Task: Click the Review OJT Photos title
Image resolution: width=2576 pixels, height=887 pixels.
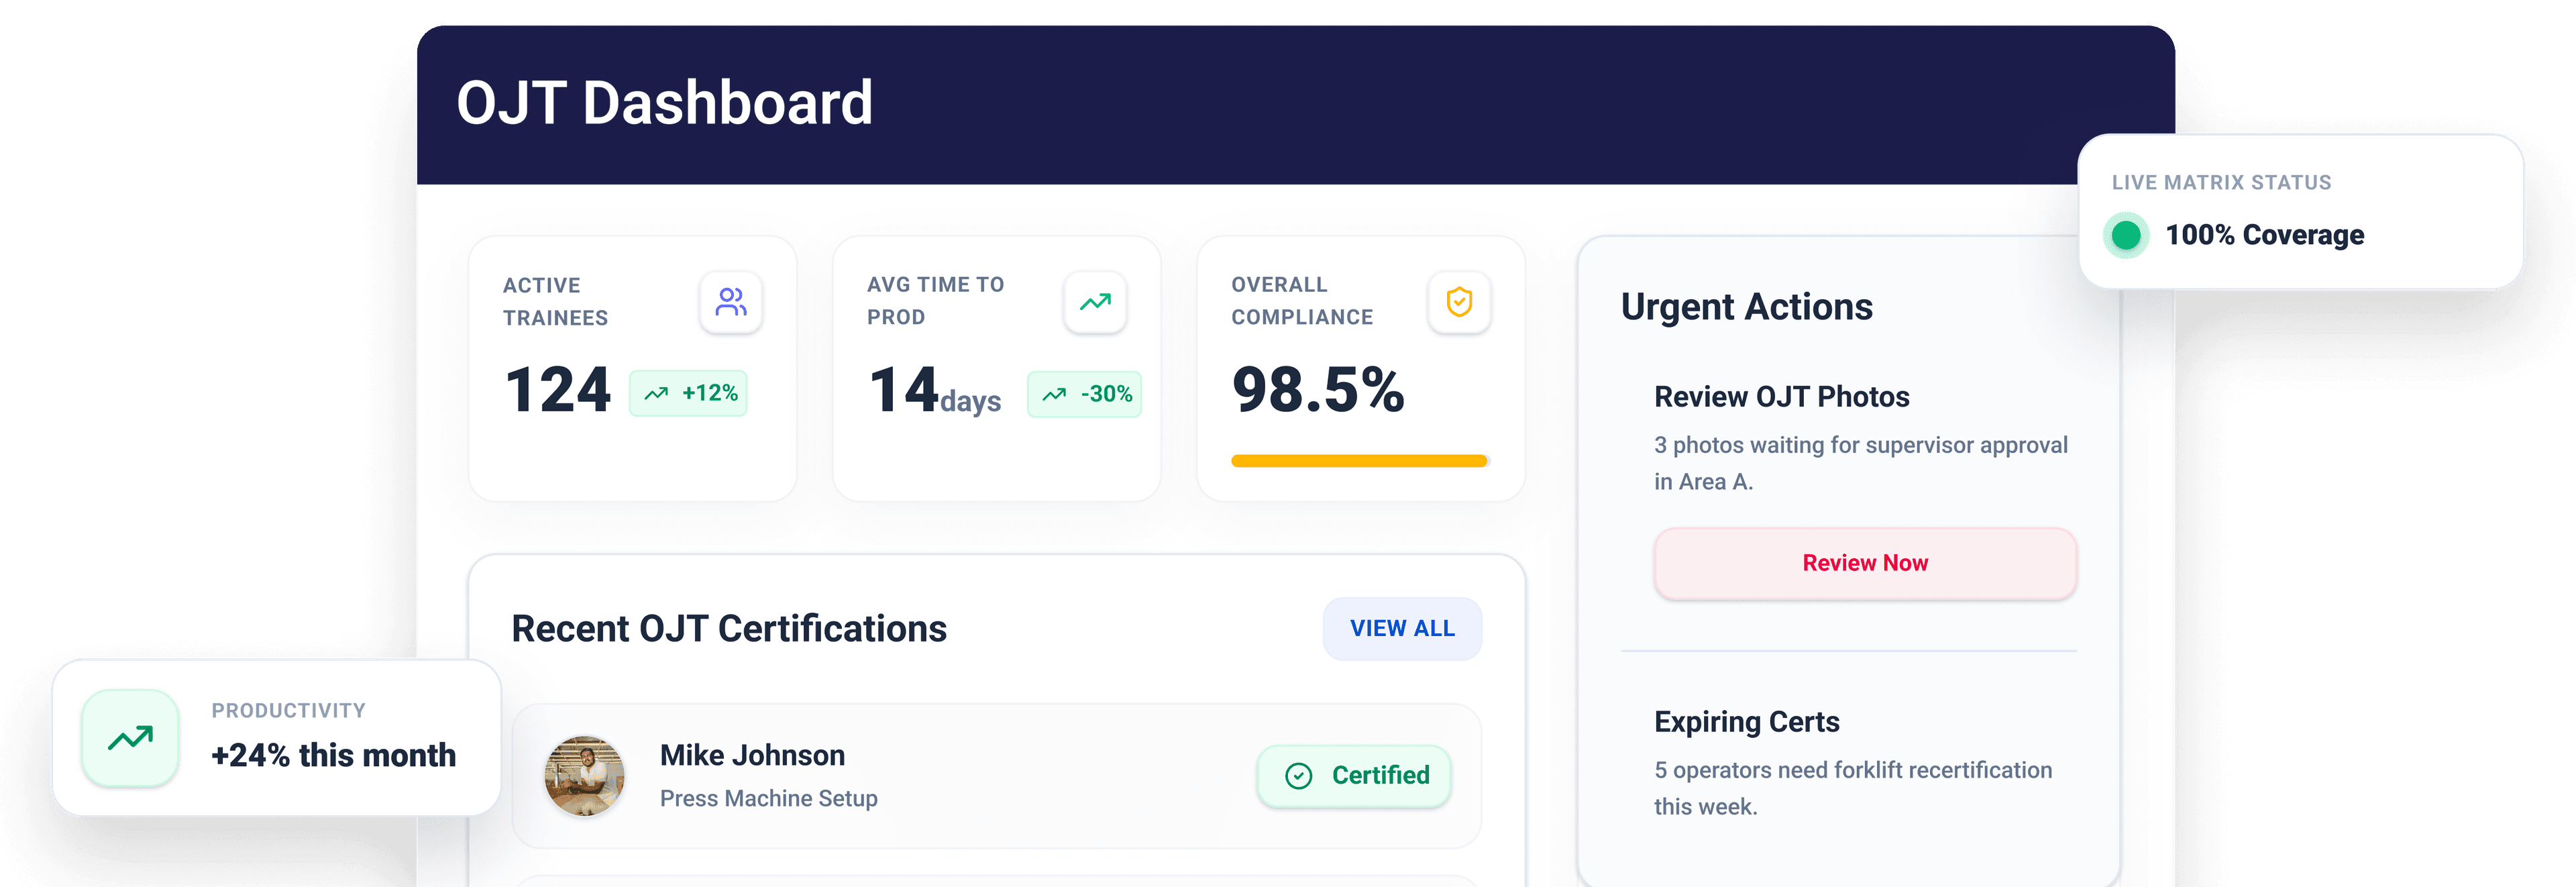Action: (x=1782, y=397)
